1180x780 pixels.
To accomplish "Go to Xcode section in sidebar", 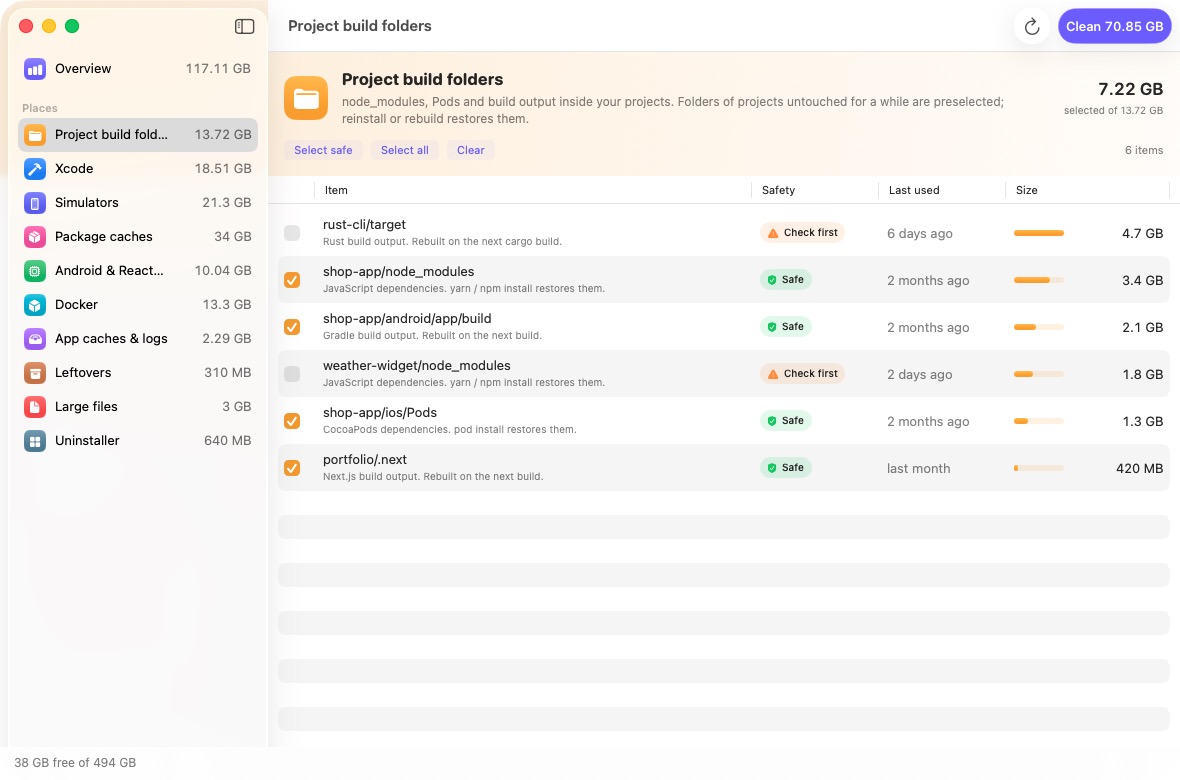I will [138, 169].
